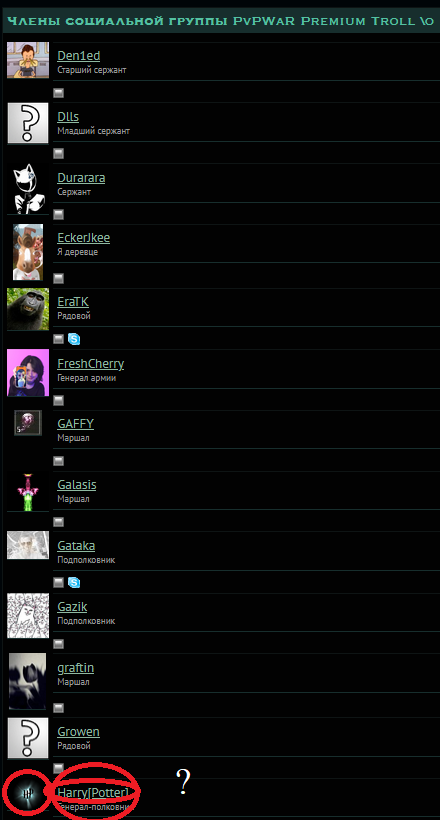The image size is (440, 820).
Task: Click Dlls question-mark default avatar
Action: click(28, 123)
